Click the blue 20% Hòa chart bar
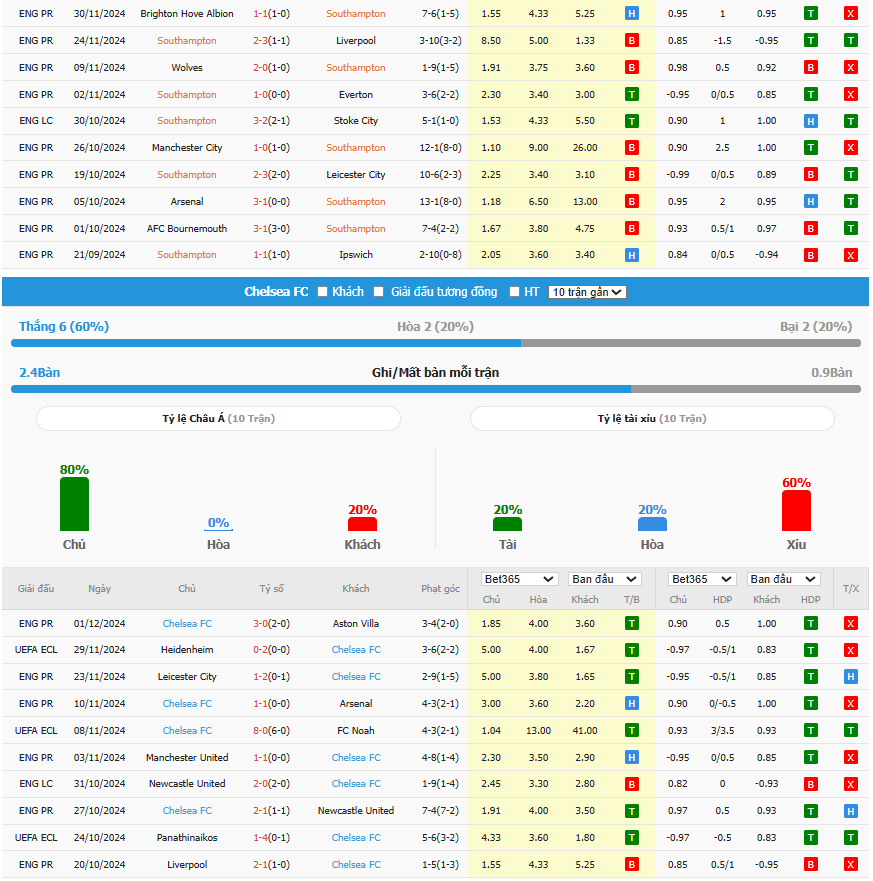This screenshot has height=881, width=873. (652, 524)
